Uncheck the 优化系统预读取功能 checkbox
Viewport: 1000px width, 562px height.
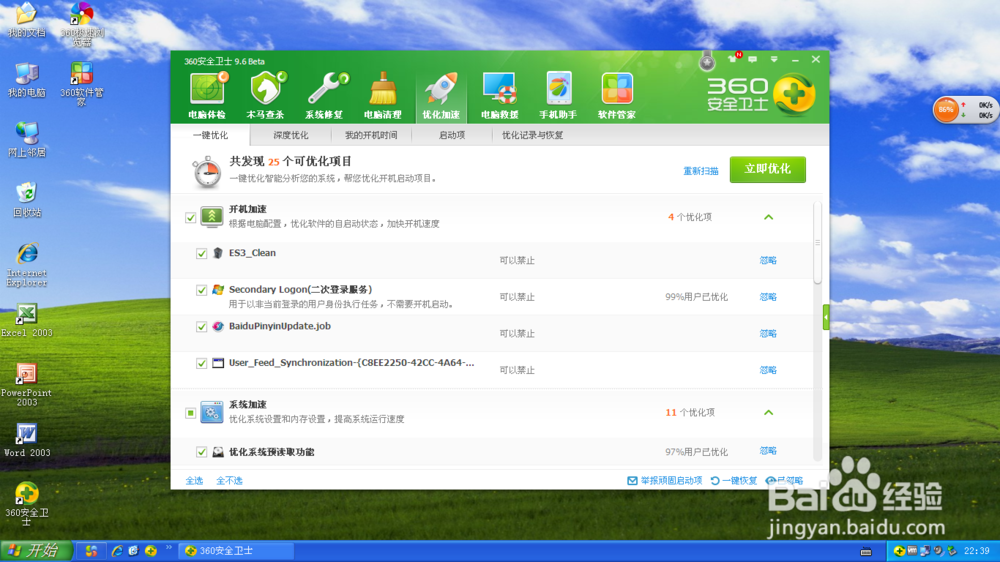click(x=202, y=452)
